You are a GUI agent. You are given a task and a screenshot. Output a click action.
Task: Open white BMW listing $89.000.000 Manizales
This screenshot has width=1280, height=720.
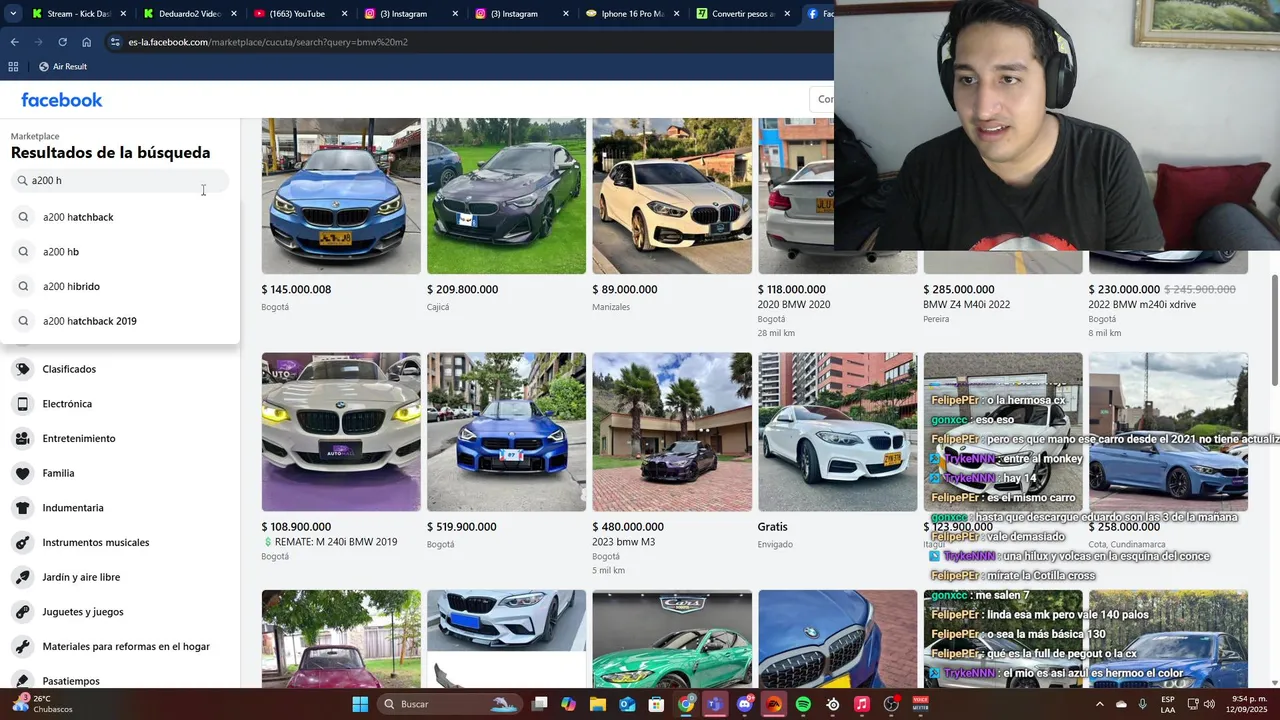point(672,196)
